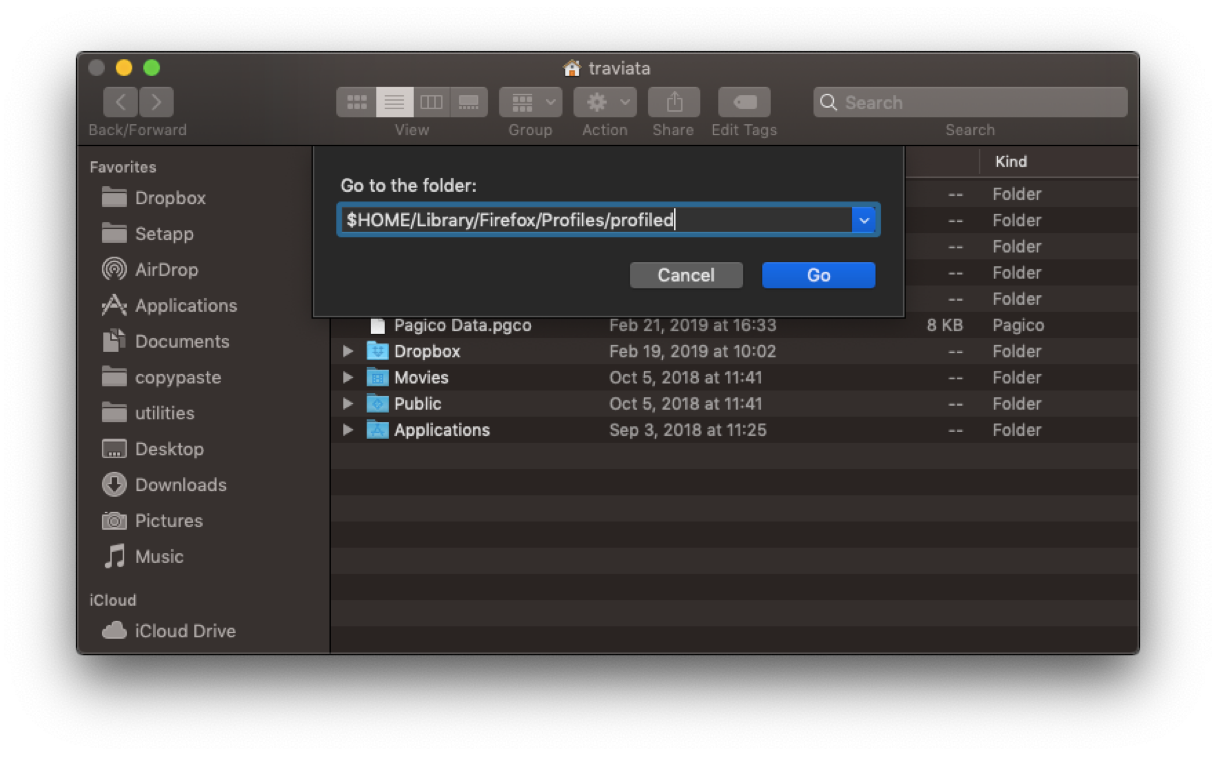Go forward with the Forward arrow
The width and height of the screenshot is (1216, 760).
(x=156, y=102)
